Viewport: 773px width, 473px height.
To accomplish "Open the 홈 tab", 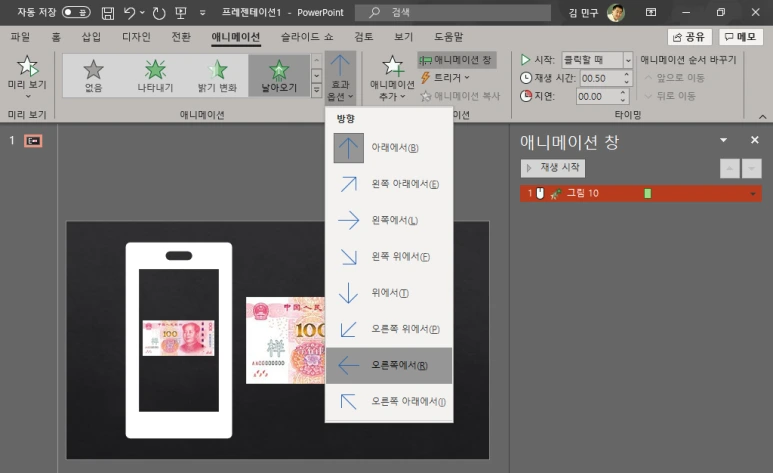I will (x=56, y=36).
